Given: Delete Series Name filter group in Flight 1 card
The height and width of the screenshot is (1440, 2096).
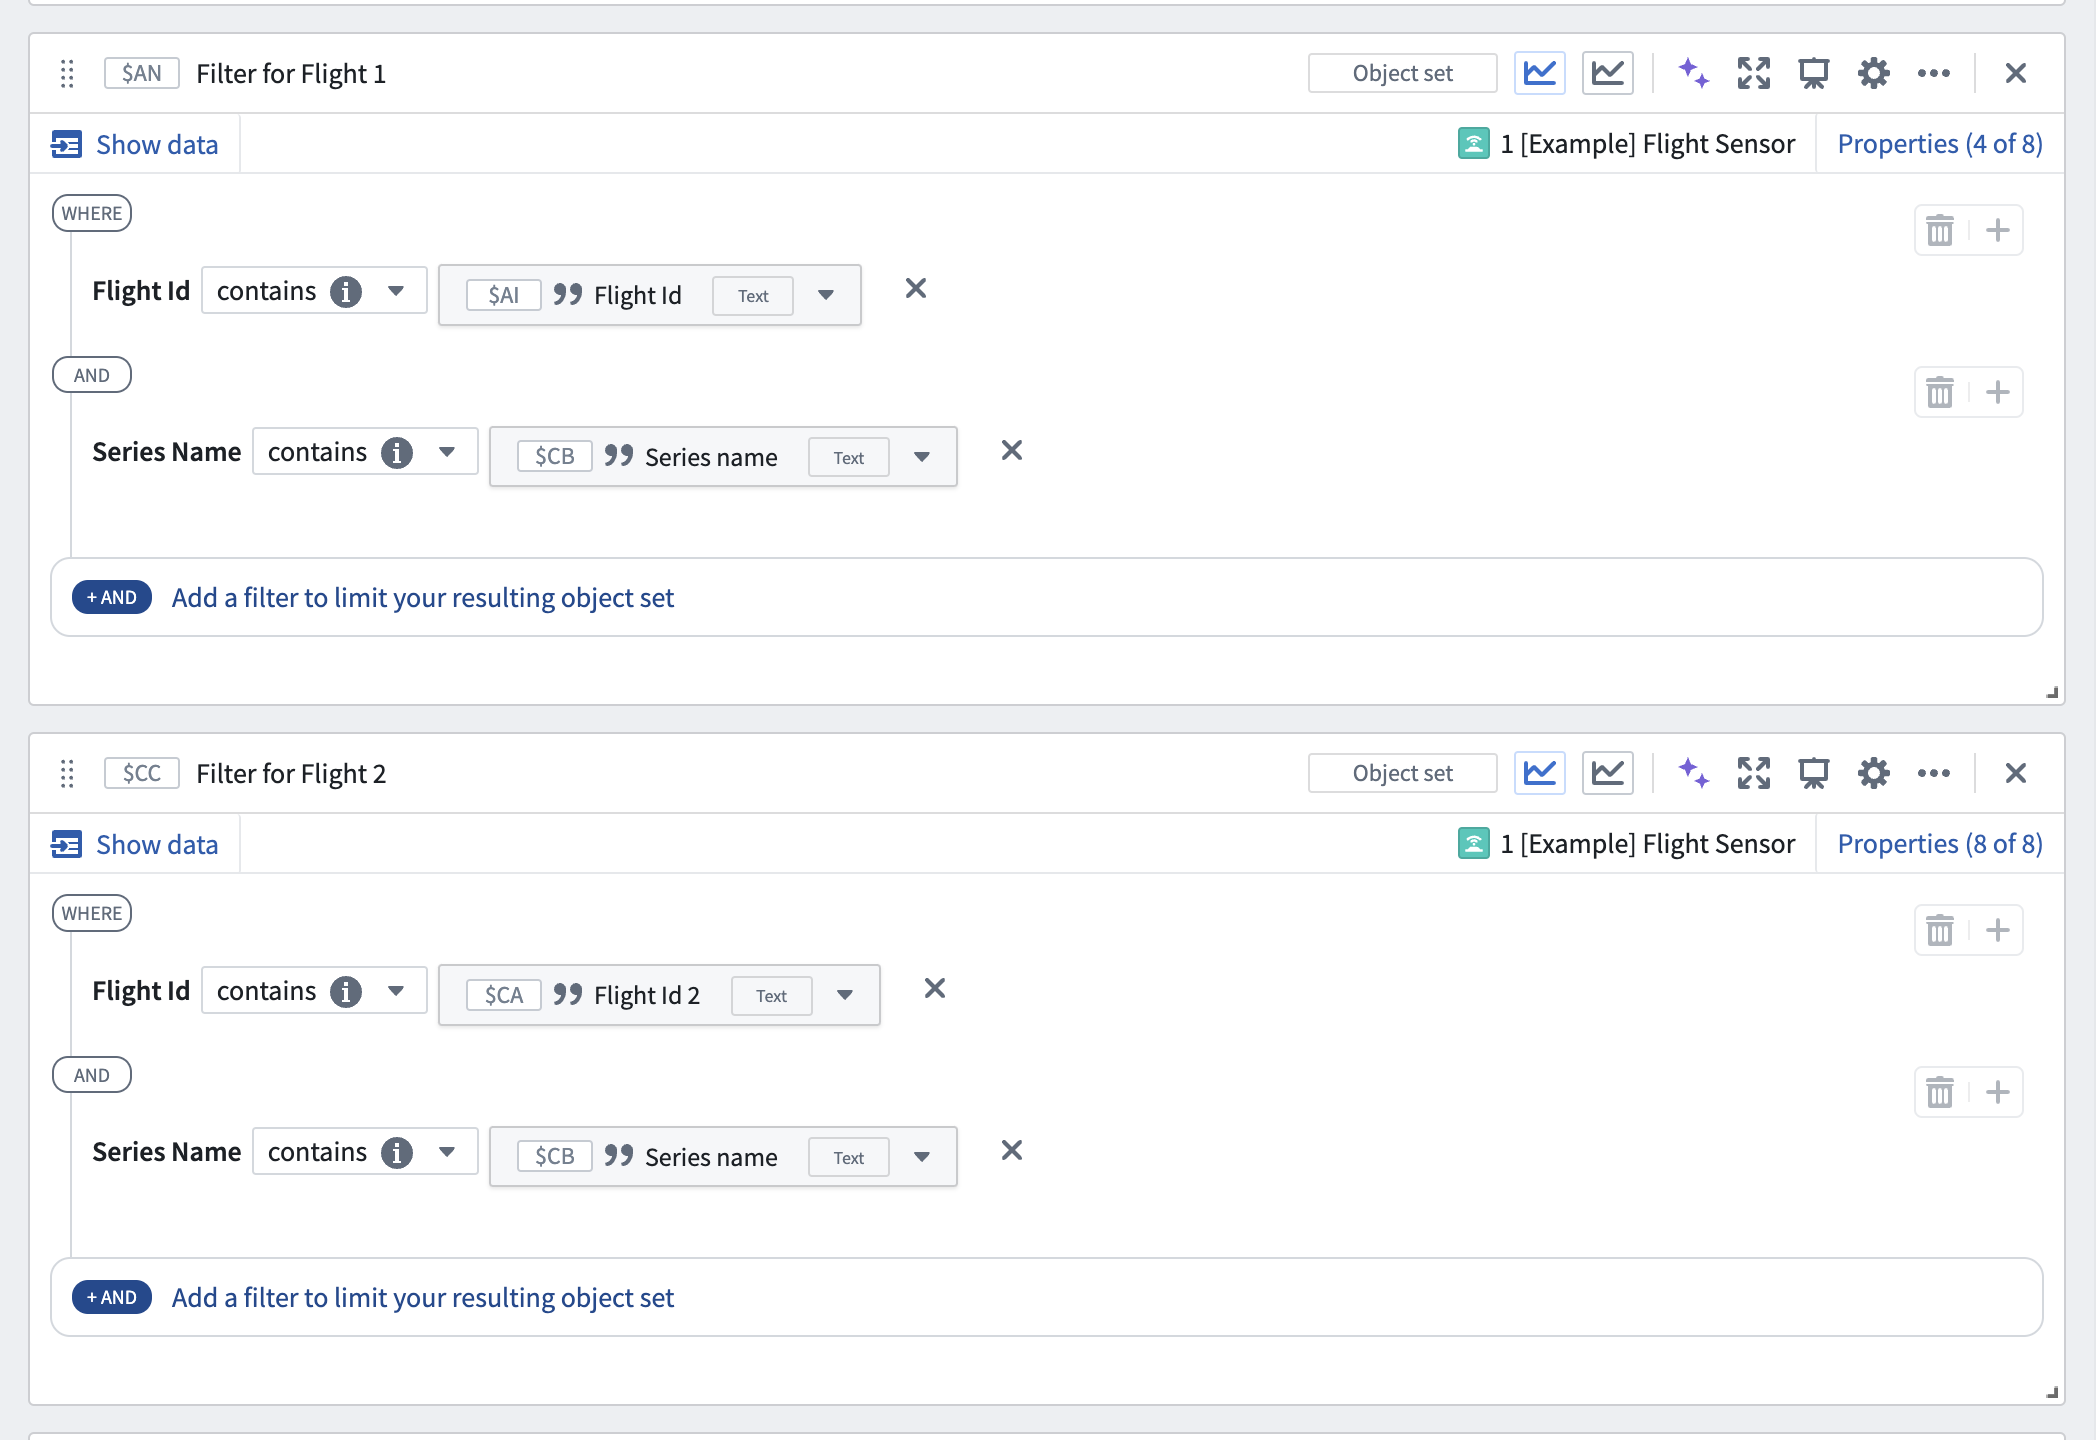Looking at the screenshot, I should click(1940, 392).
